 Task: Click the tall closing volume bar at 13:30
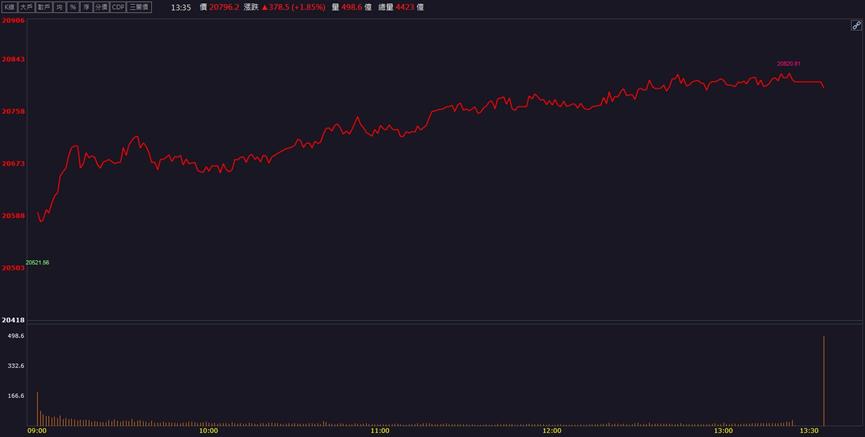824,381
